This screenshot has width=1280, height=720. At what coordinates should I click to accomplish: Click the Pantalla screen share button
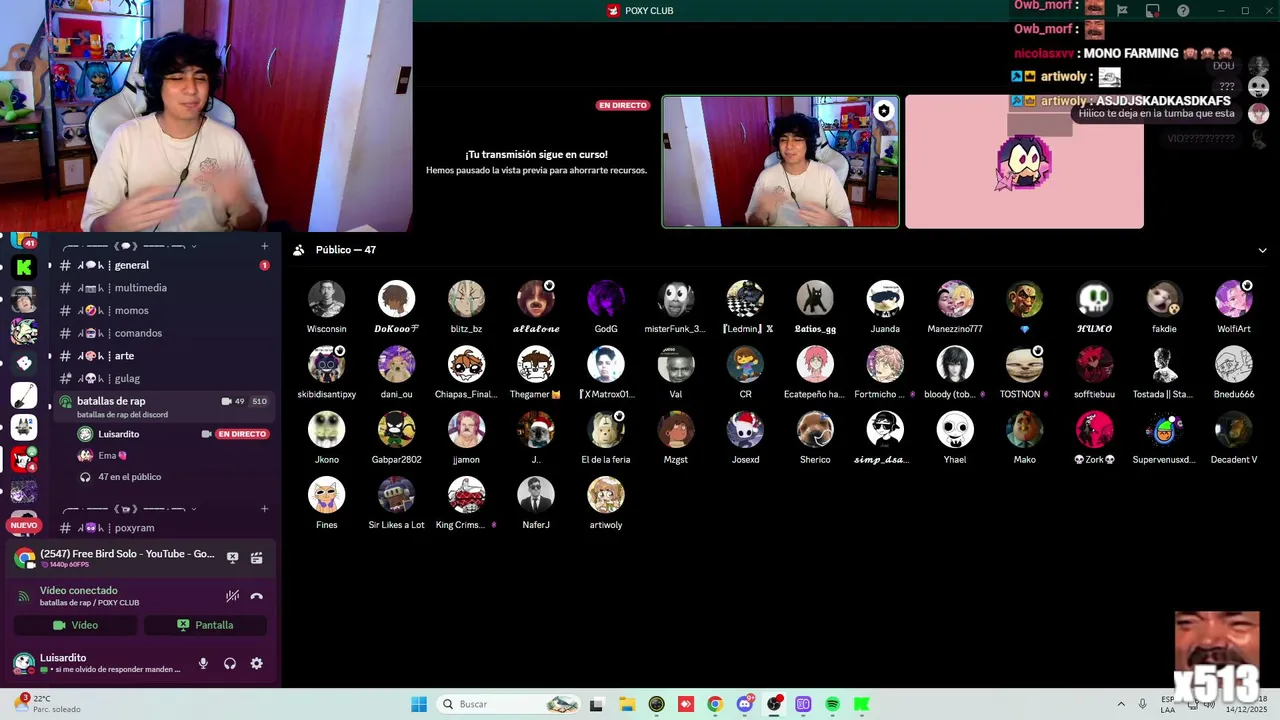point(205,625)
